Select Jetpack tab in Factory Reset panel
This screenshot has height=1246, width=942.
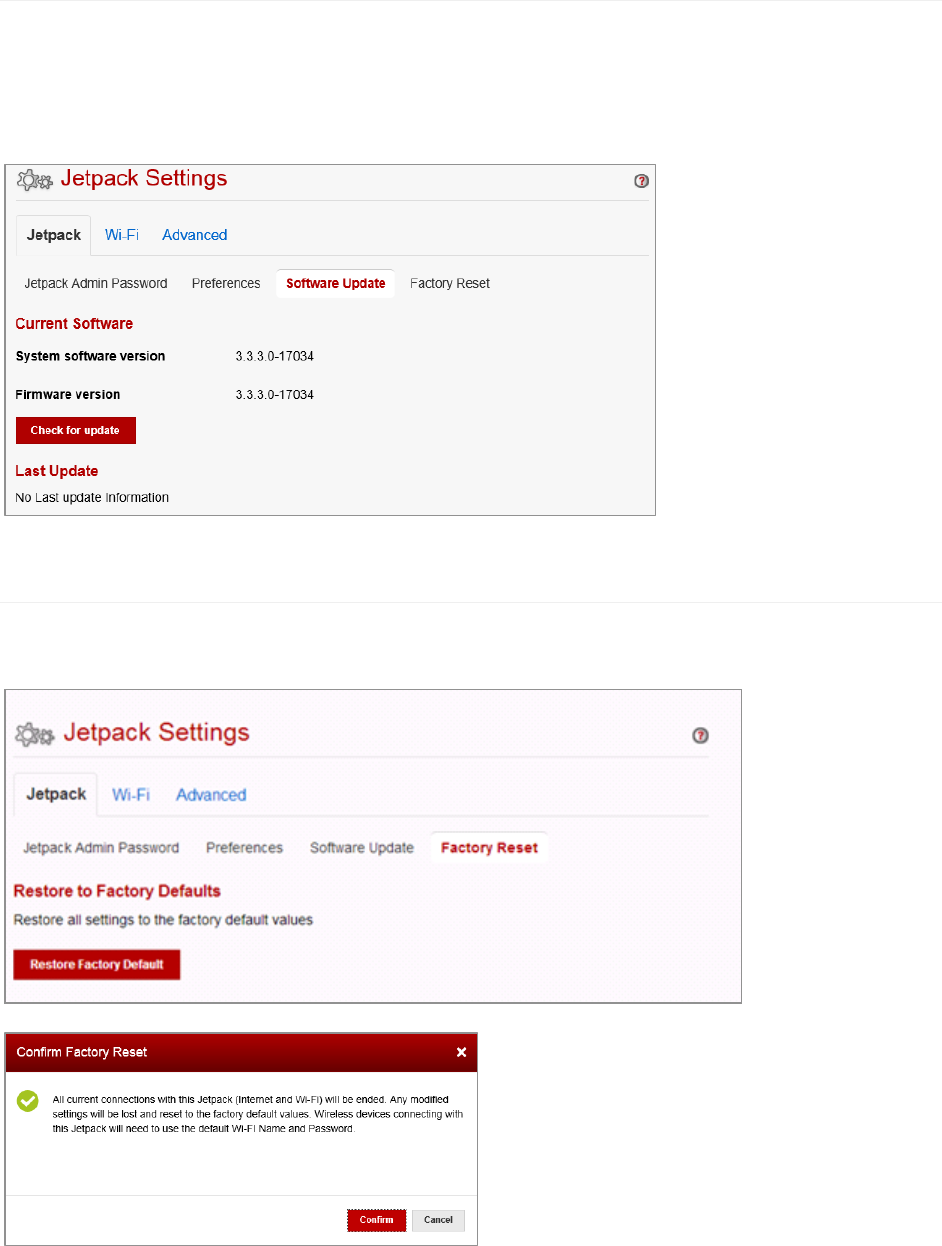pyautogui.click(x=56, y=794)
